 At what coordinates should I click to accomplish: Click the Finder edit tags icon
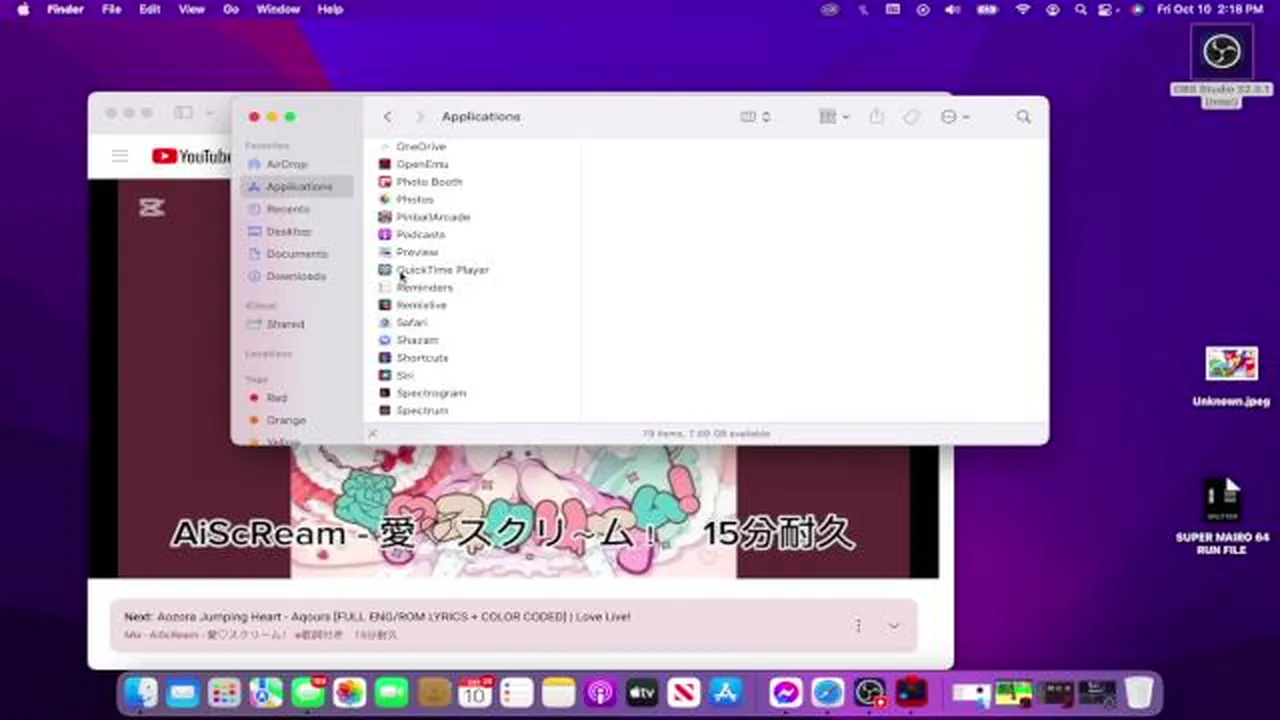(911, 117)
